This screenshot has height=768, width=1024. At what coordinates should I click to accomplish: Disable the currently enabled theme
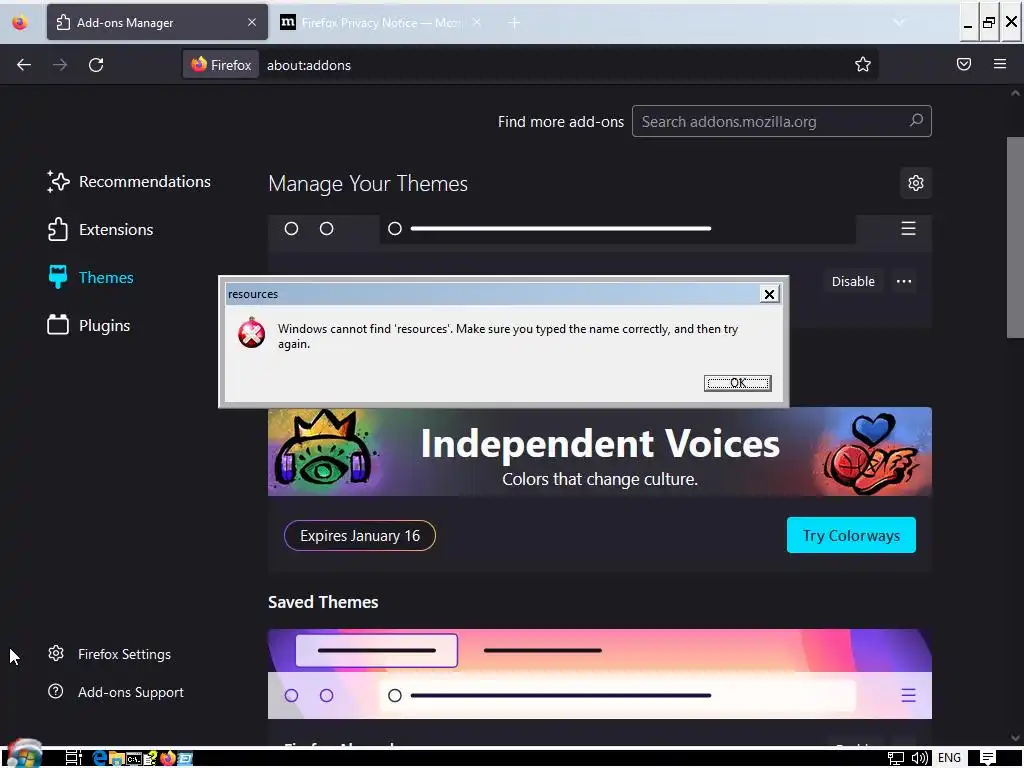[x=853, y=281]
